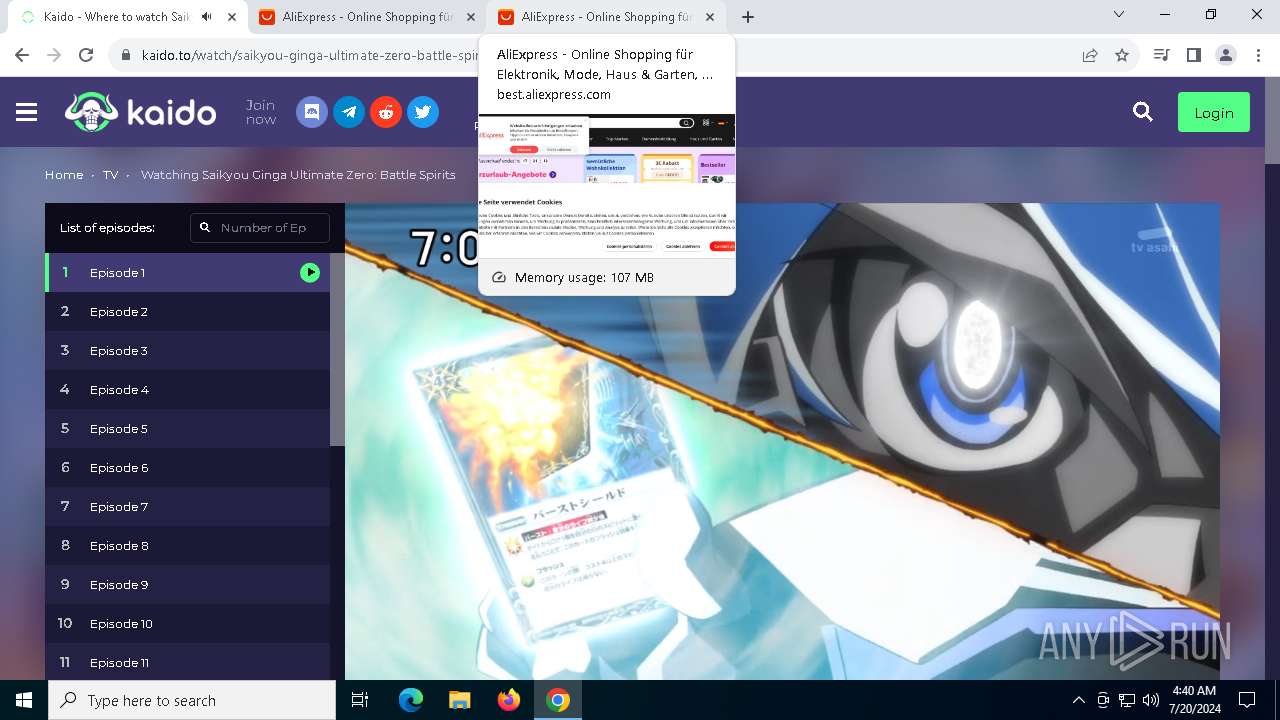Show hidden system tray icons
The height and width of the screenshot is (720, 1280).
click(x=1078, y=700)
